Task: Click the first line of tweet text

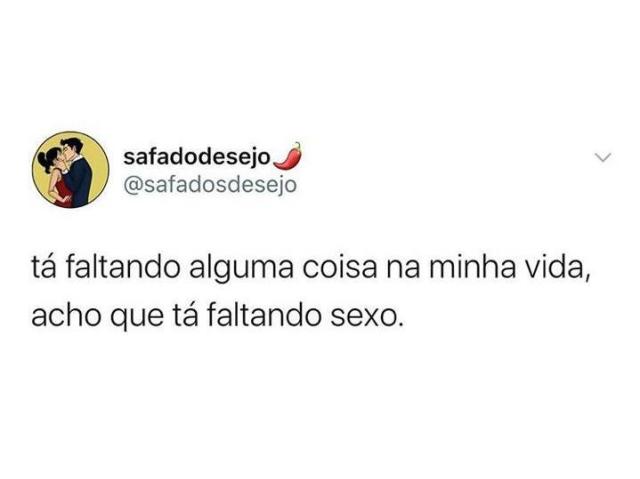Action: click(311, 270)
